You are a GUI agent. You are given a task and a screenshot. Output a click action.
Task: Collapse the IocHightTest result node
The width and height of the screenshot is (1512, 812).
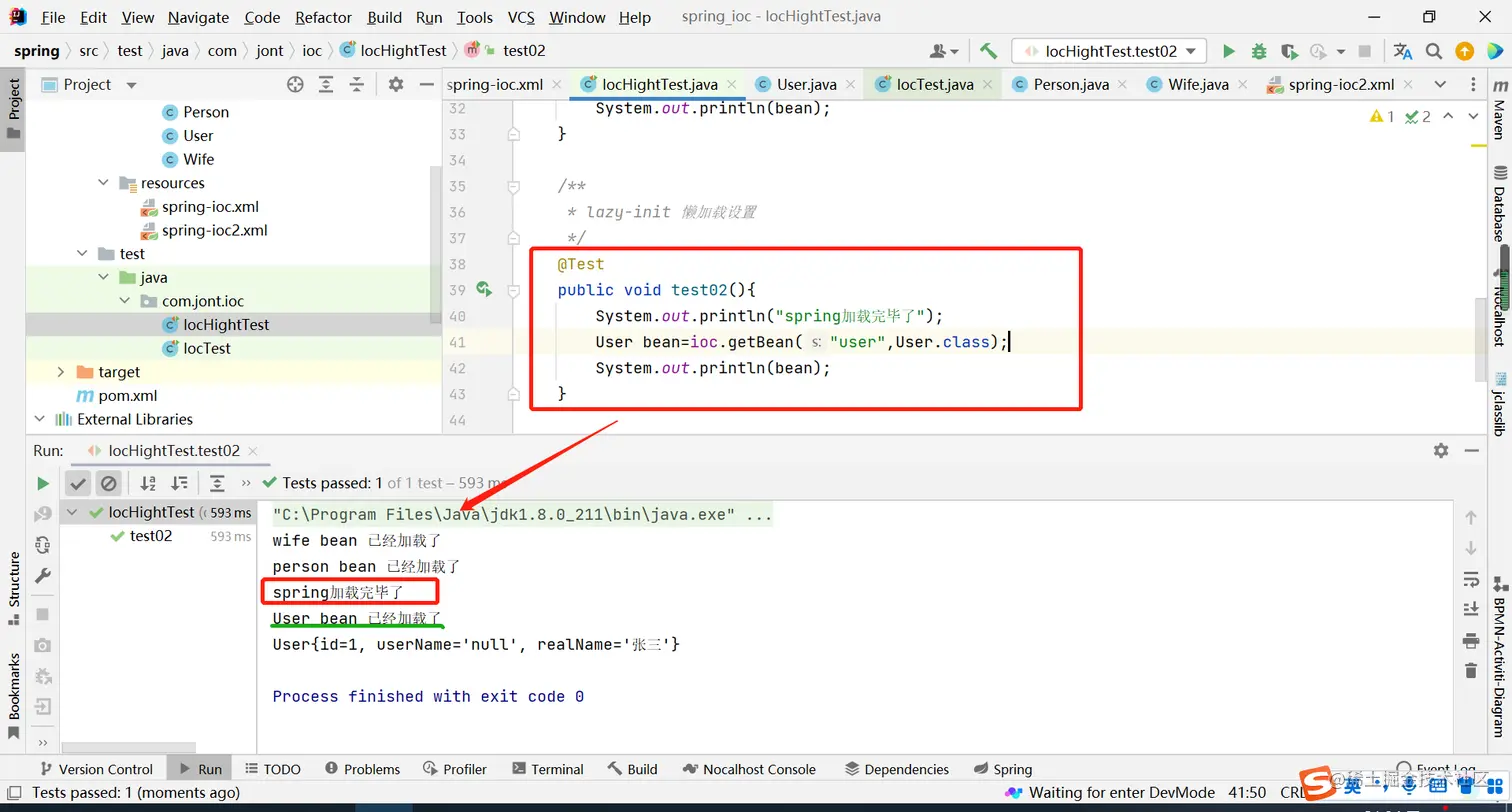74,512
